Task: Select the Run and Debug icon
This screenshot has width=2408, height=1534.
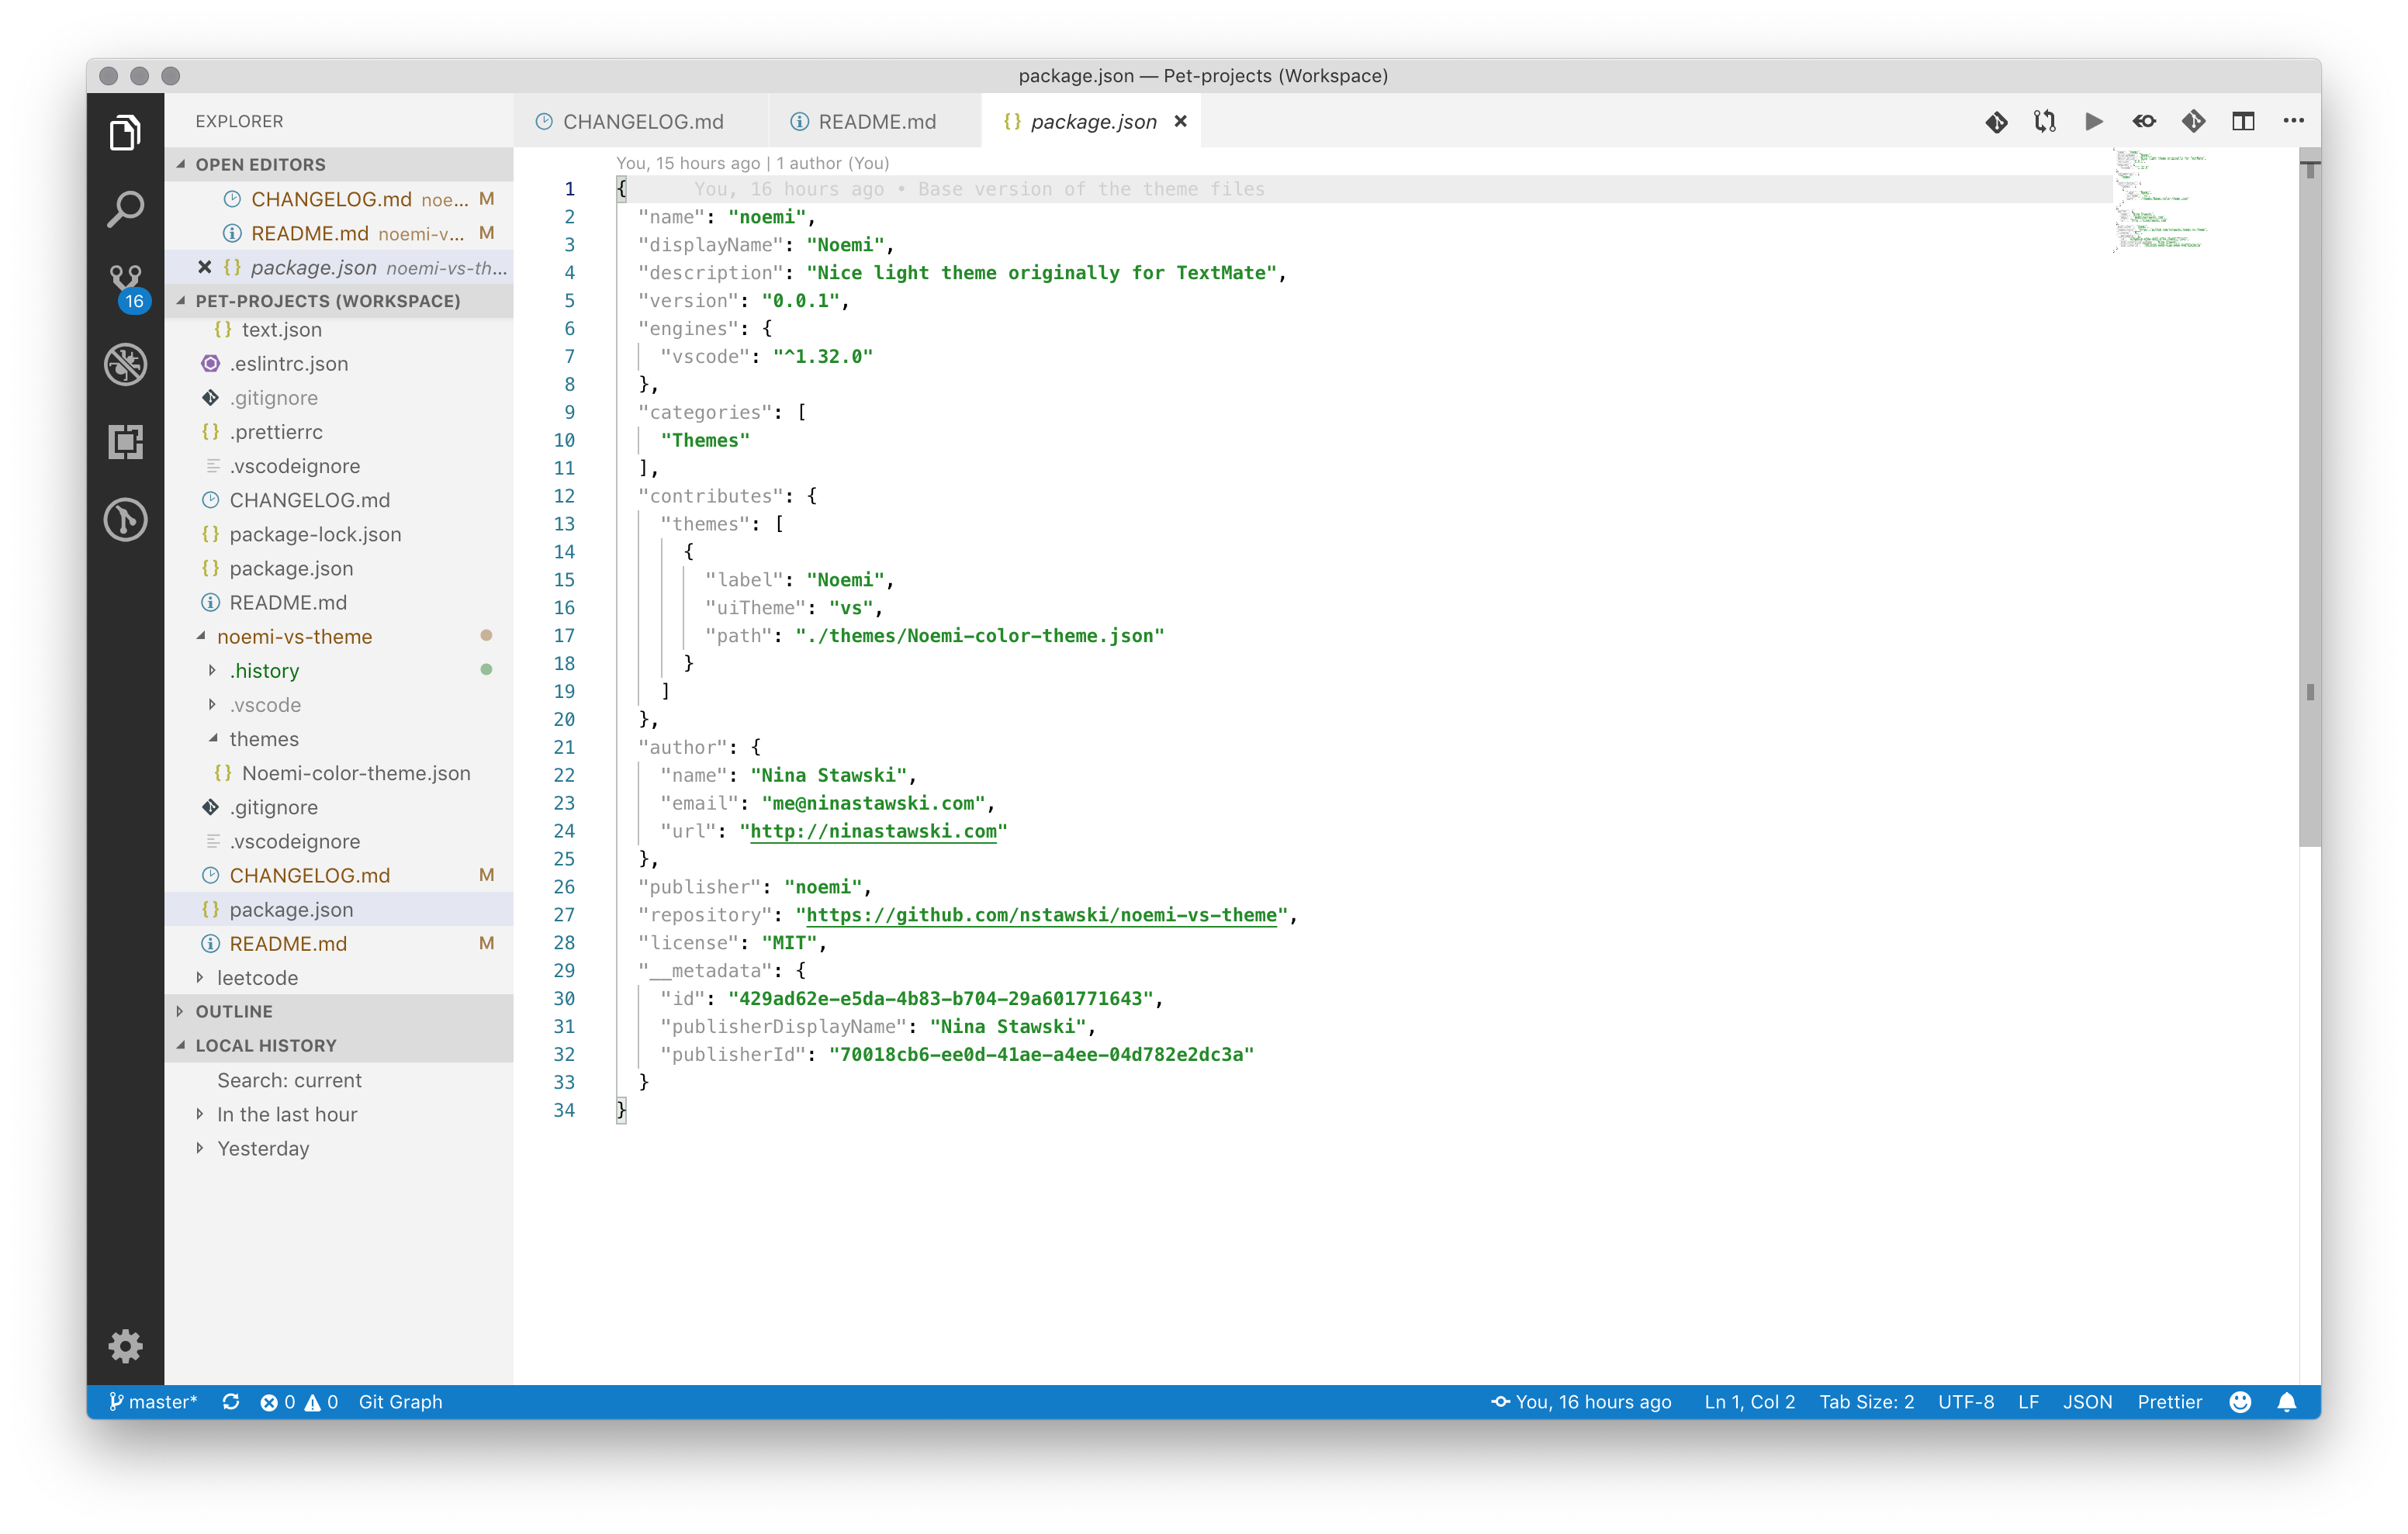Action: point(126,365)
